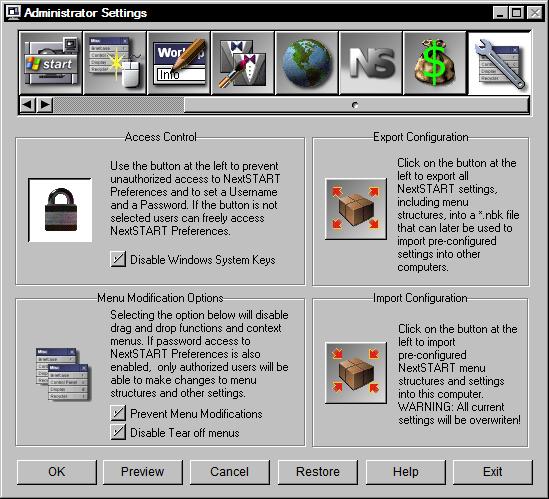The height and width of the screenshot is (499, 549).
Task: Select the wrench administrator settings icon
Action: click(x=500, y=63)
